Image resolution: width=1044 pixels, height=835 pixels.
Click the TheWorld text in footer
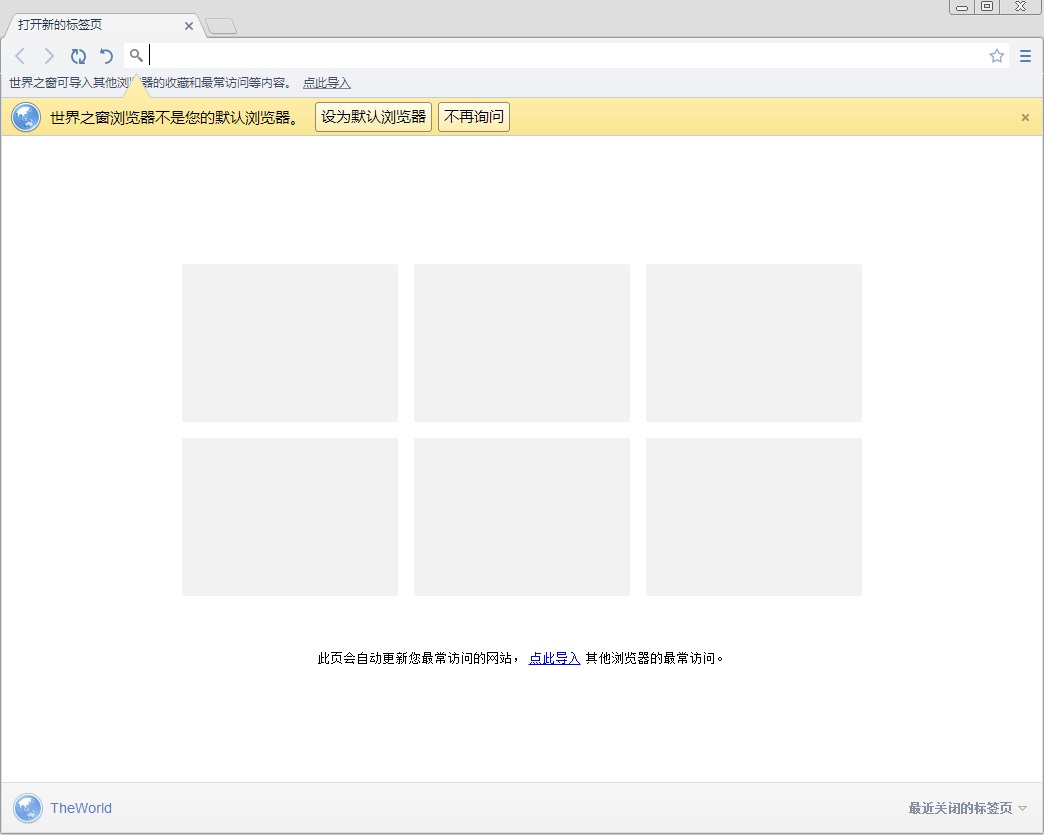81,808
